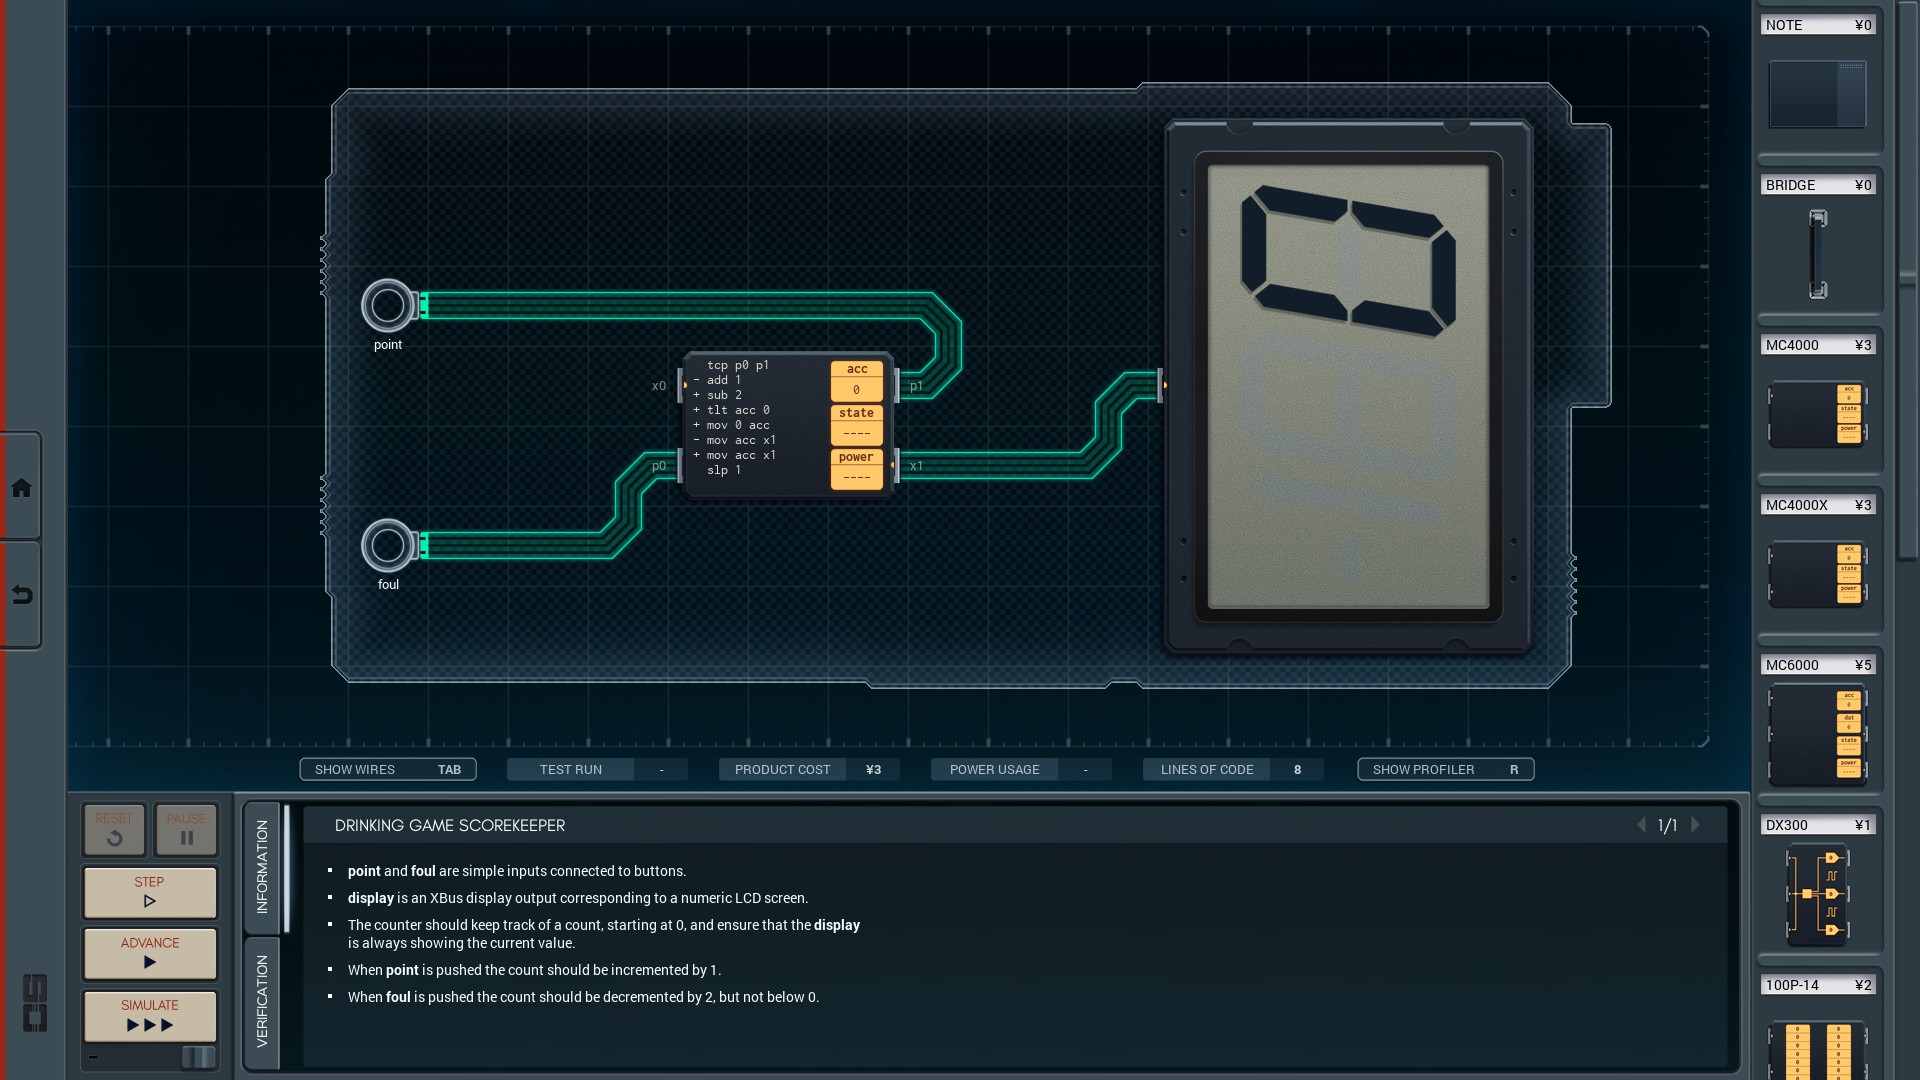Pick the Bridge component icon
This screenshot has height=1080, width=1920.
tap(1817, 254)
